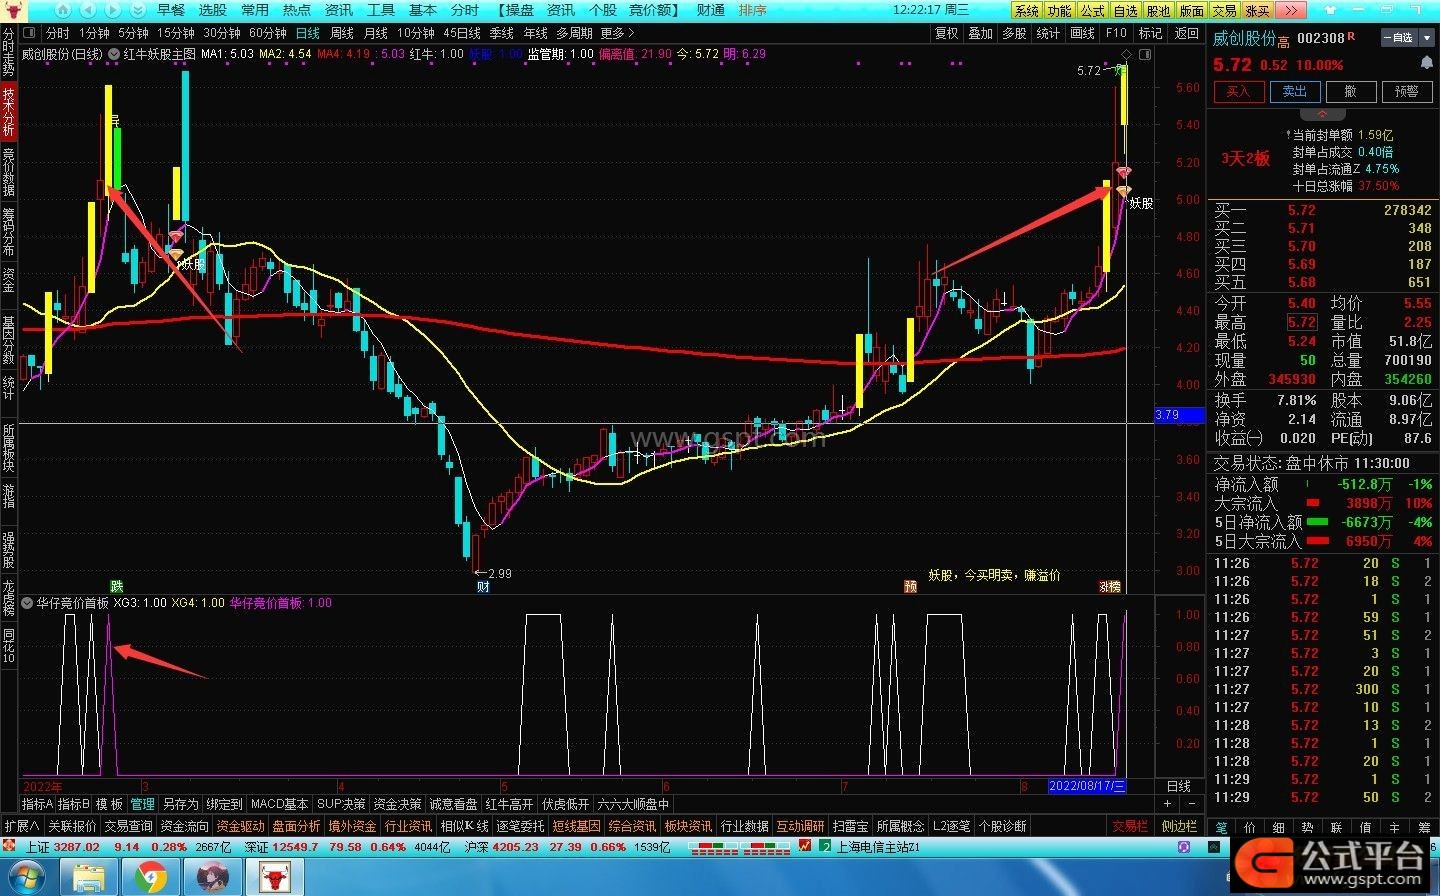
Task: Click the red >> expand button
Action: coord(1291,10)
